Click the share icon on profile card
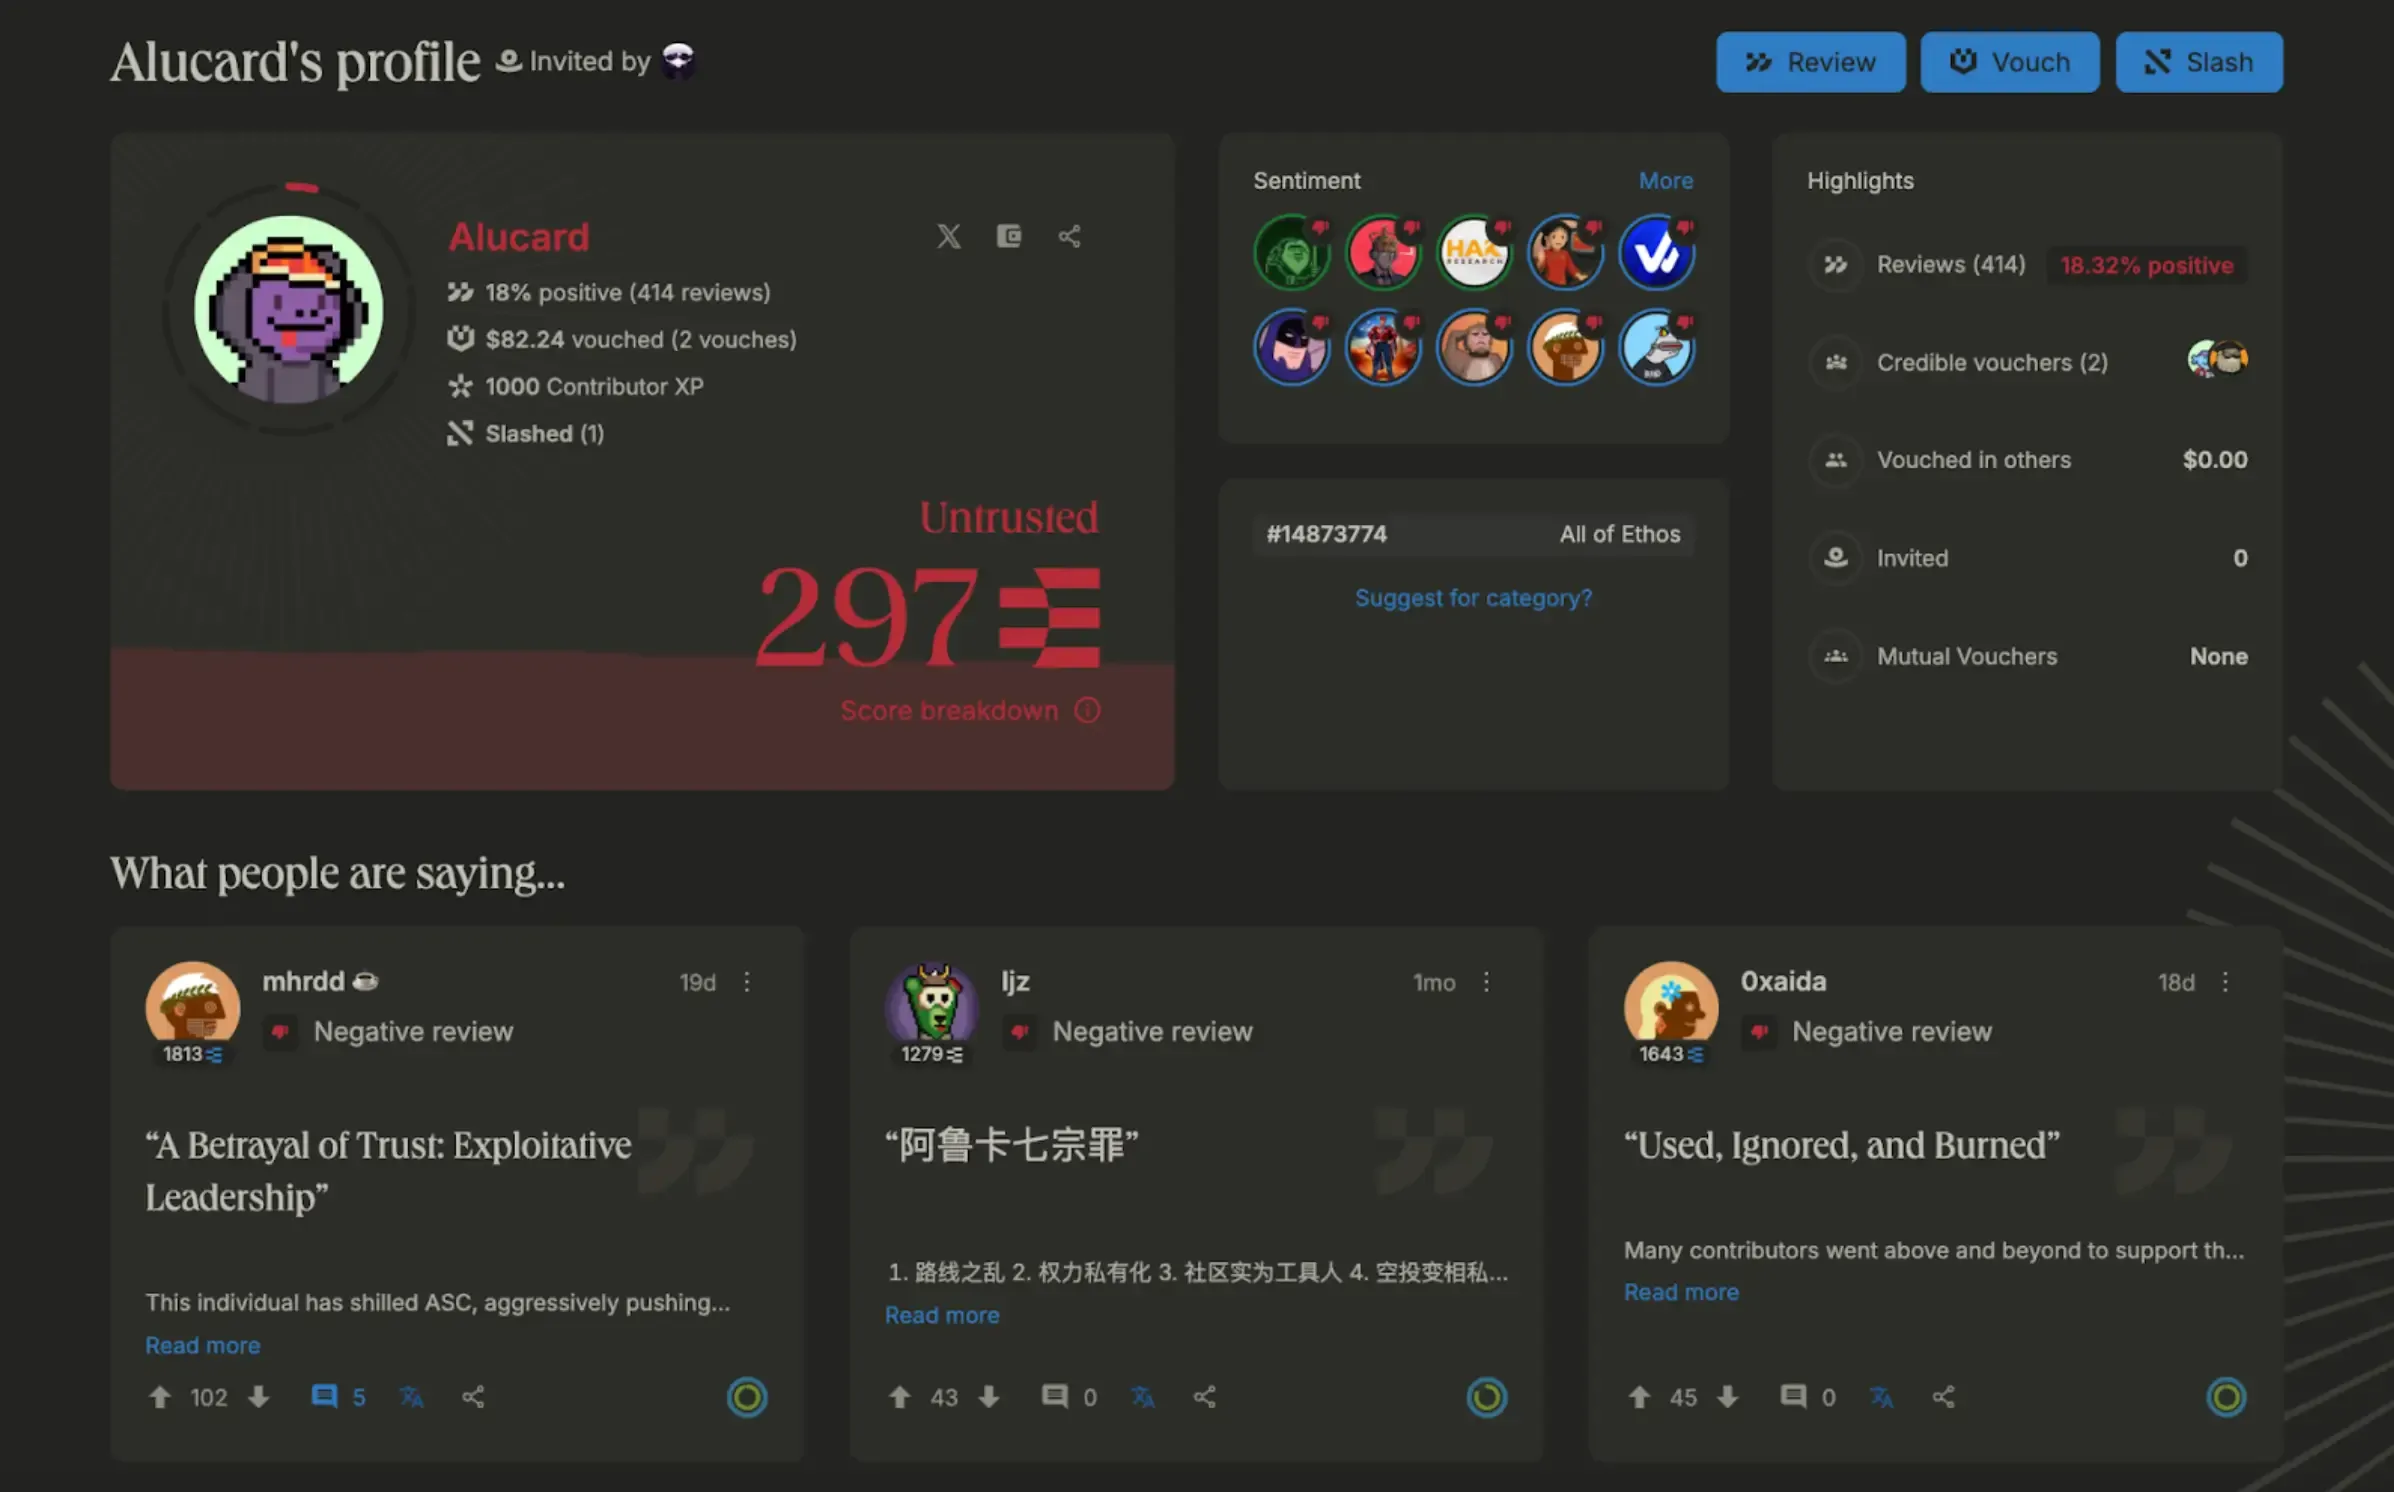 [1069, 236]
